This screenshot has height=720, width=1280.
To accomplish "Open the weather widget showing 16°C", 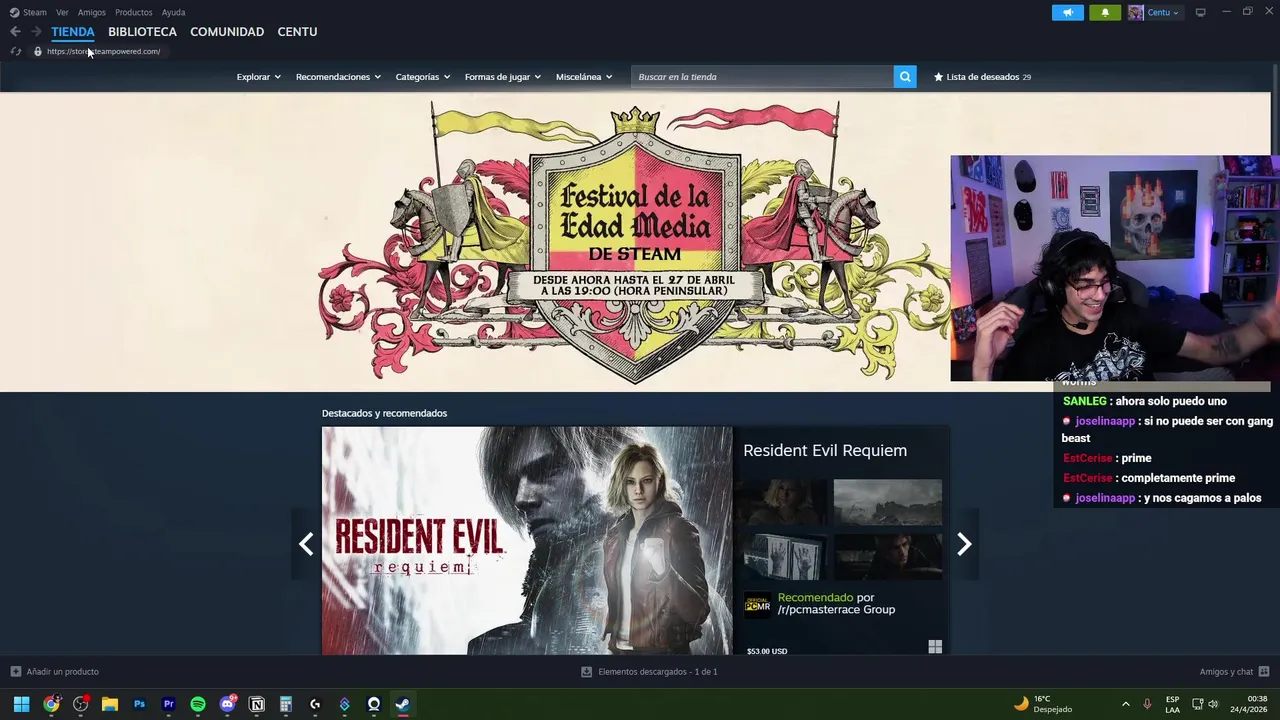I will point(1042,704).
